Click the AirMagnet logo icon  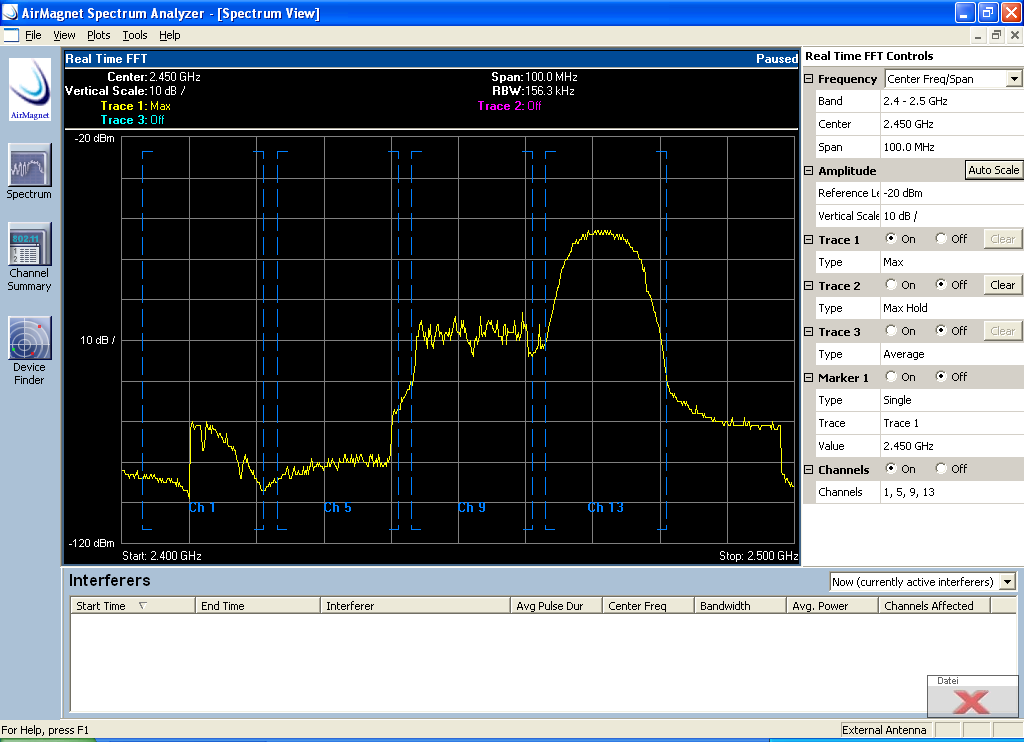[x=29, y=89]
